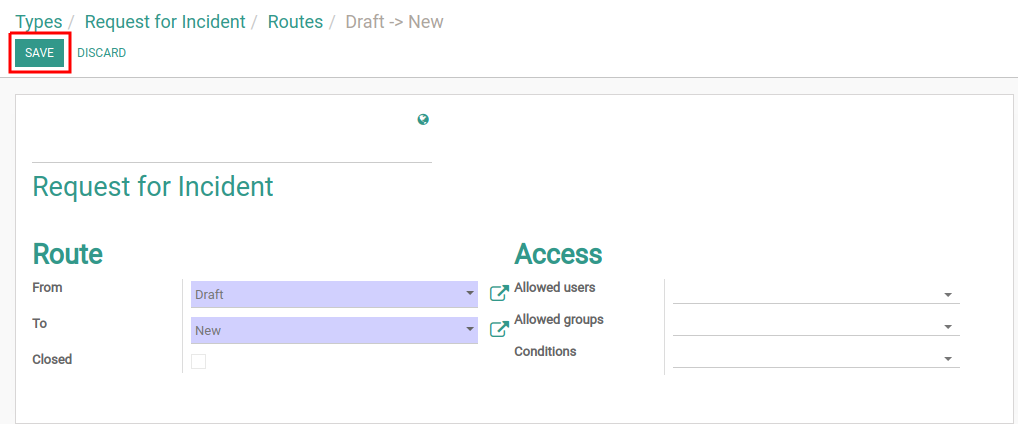The image size is (1018, 424).
Task: Navigate to Routes breadcrumb
Action: [295, 21]
